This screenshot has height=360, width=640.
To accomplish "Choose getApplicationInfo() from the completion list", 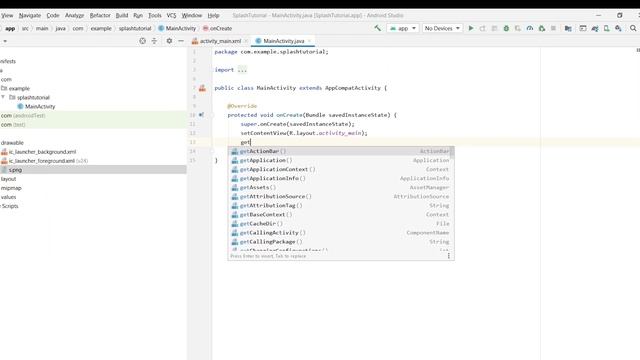I will point(341,178).
